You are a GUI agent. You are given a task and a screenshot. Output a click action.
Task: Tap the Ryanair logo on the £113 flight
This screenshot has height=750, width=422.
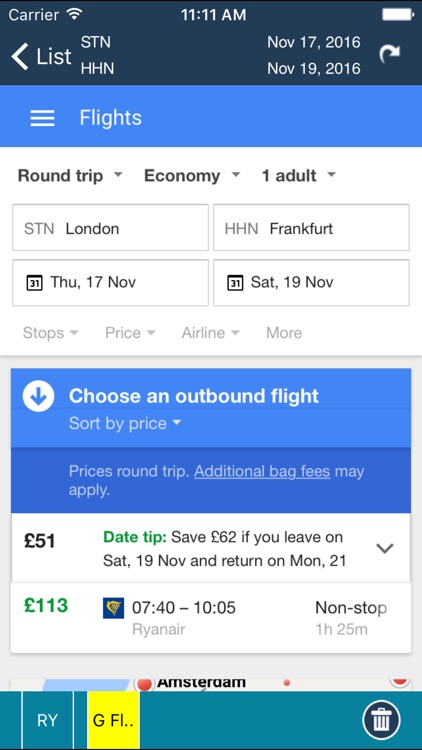click(113, 607)
